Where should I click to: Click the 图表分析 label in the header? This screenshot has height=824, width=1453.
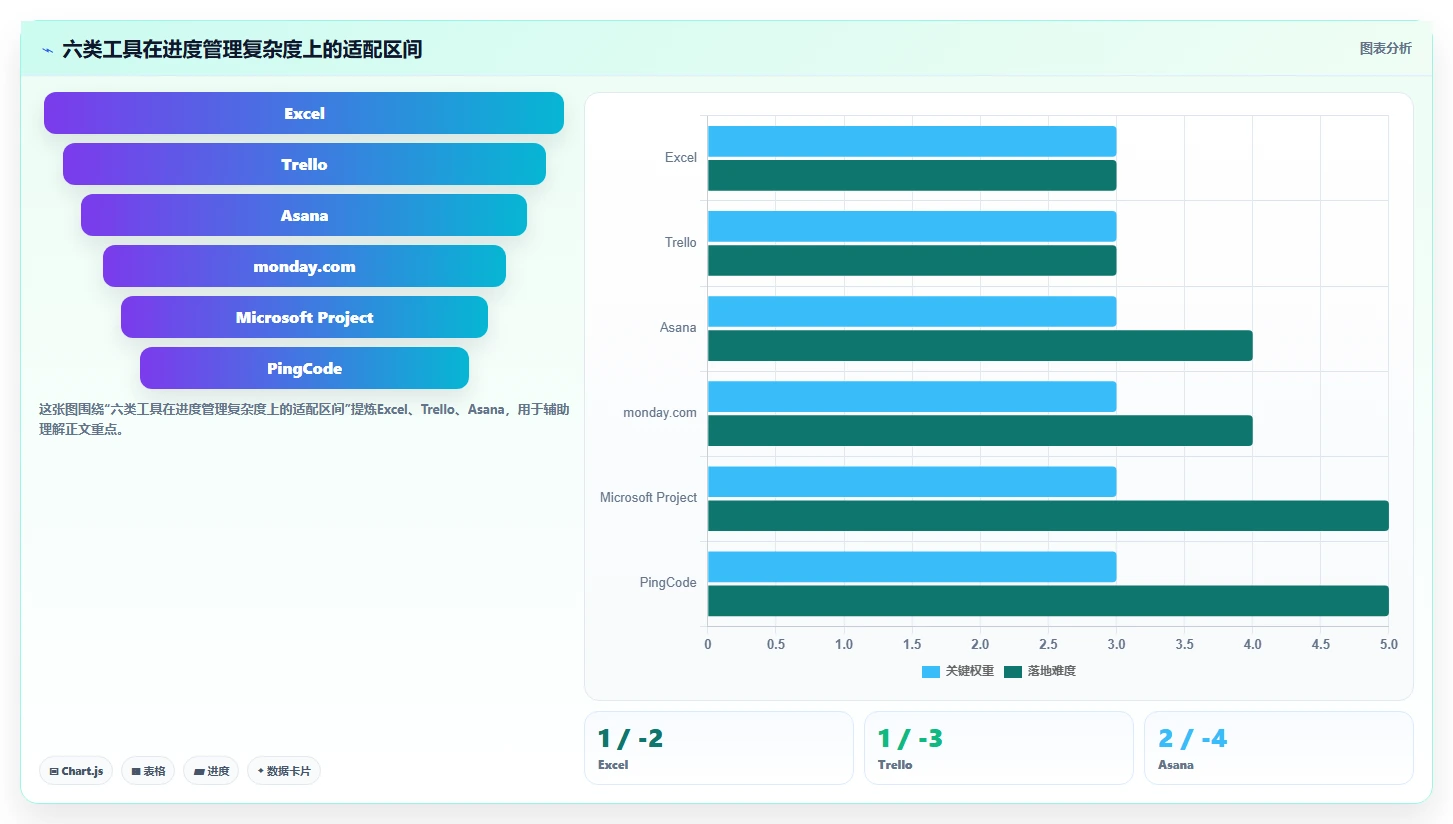tap(1385, 48)
